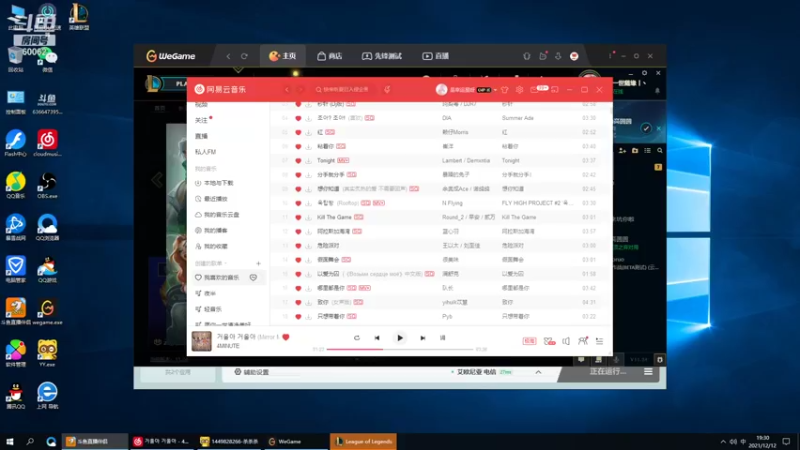Seek within the red playback progress bar

[399, 349]
